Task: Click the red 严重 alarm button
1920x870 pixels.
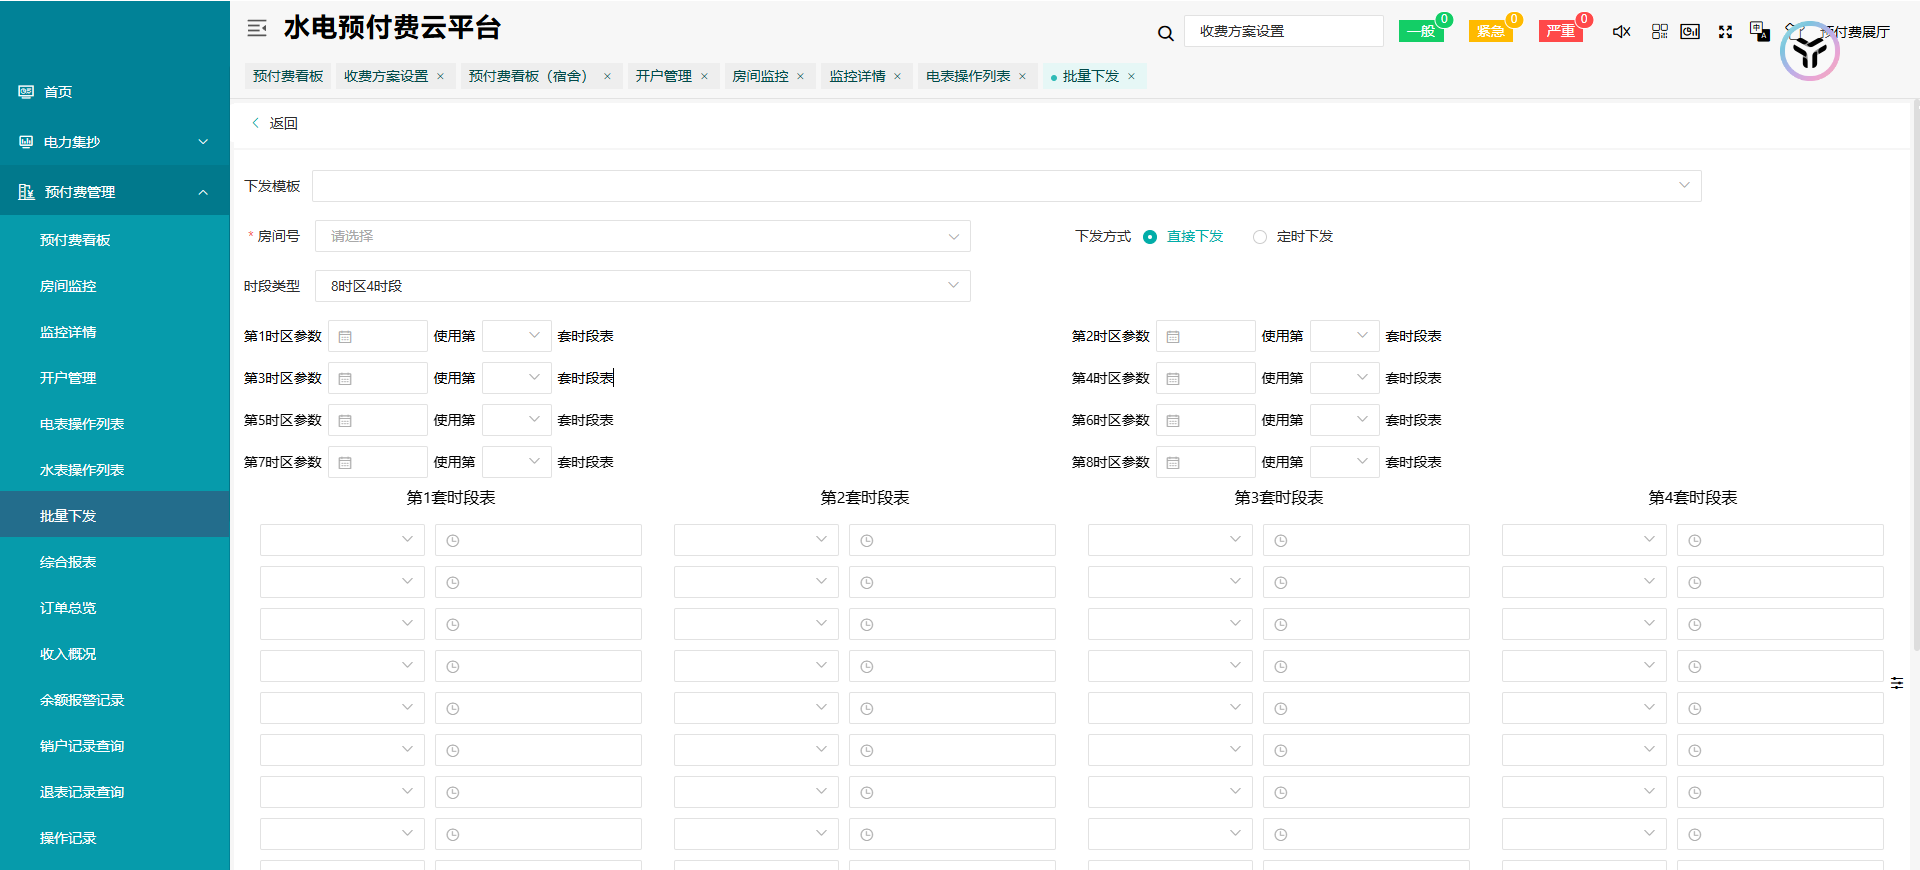Action: [x=1560, y=32]
